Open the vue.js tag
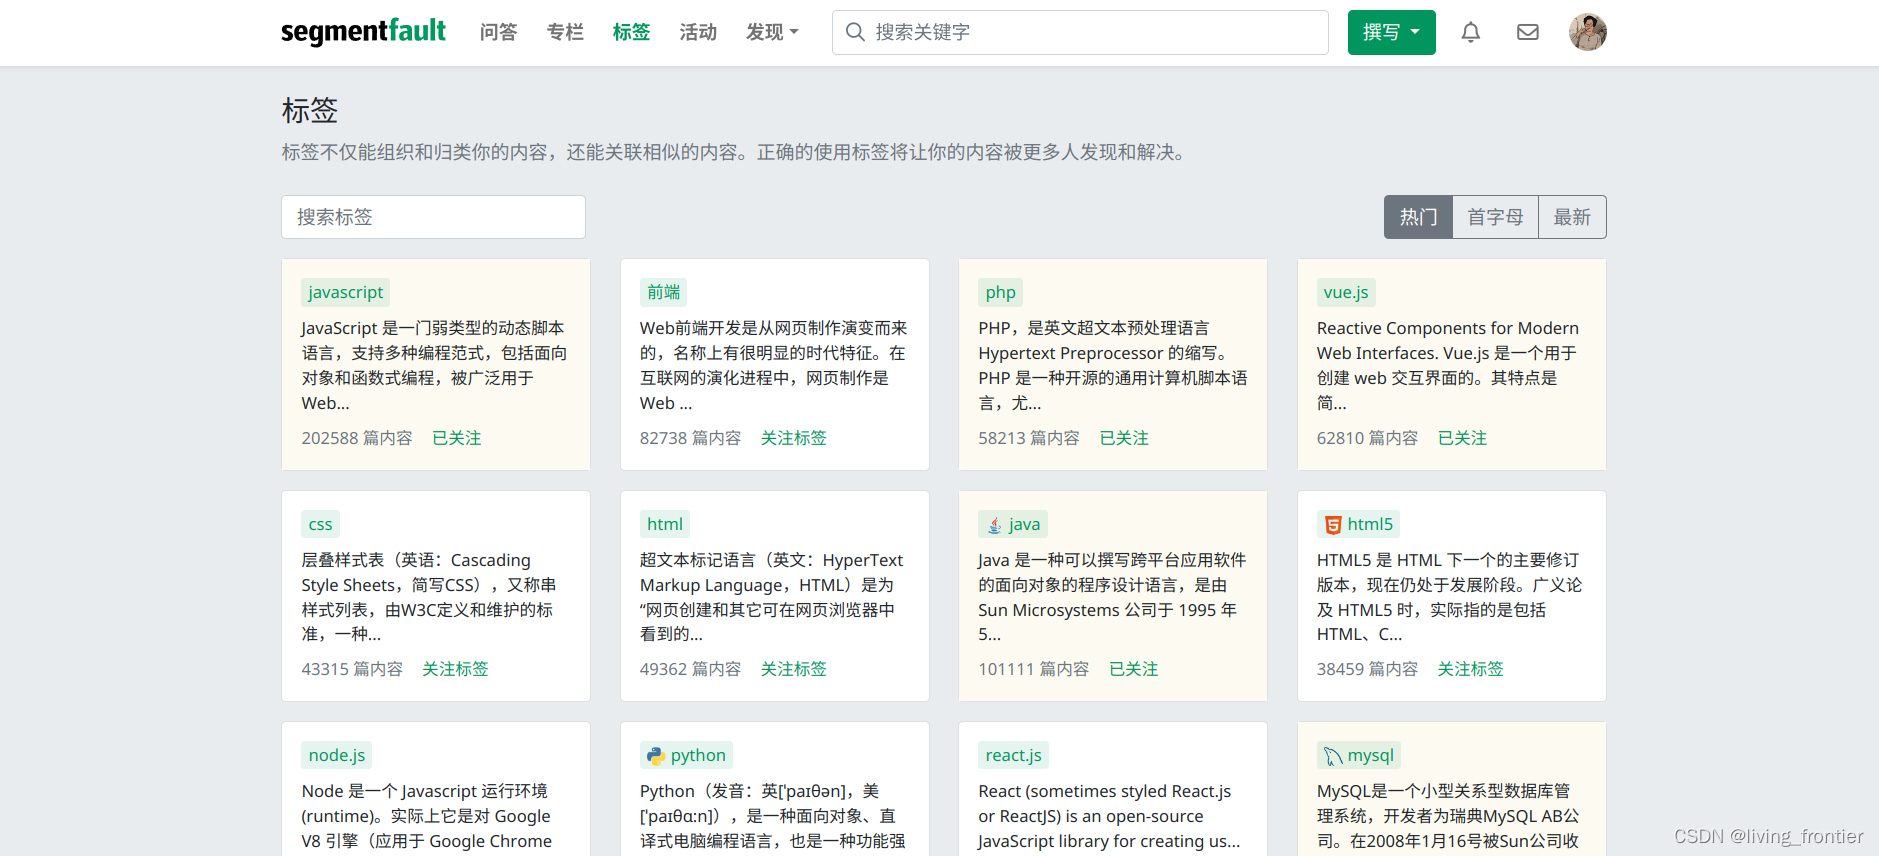 click(1346, 292)
